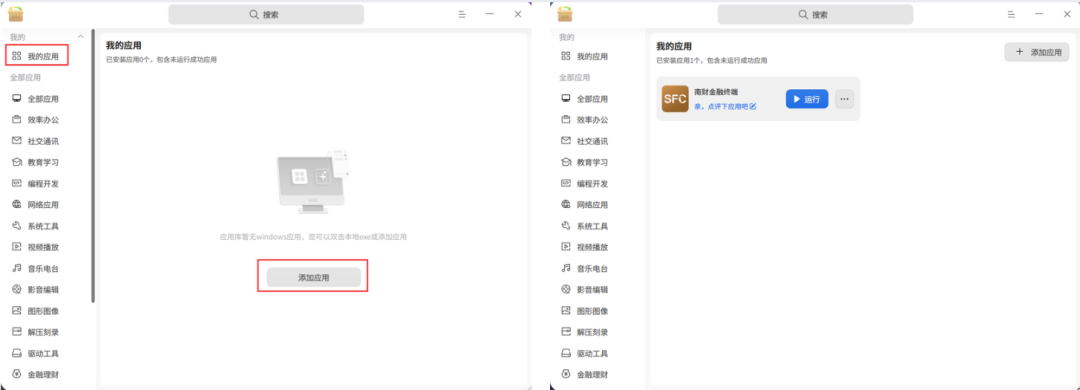The width and height of the screenshot is (1080, 390).
Task: Click the 添加应用 button in left window center
Action: [x=313, y=277]
